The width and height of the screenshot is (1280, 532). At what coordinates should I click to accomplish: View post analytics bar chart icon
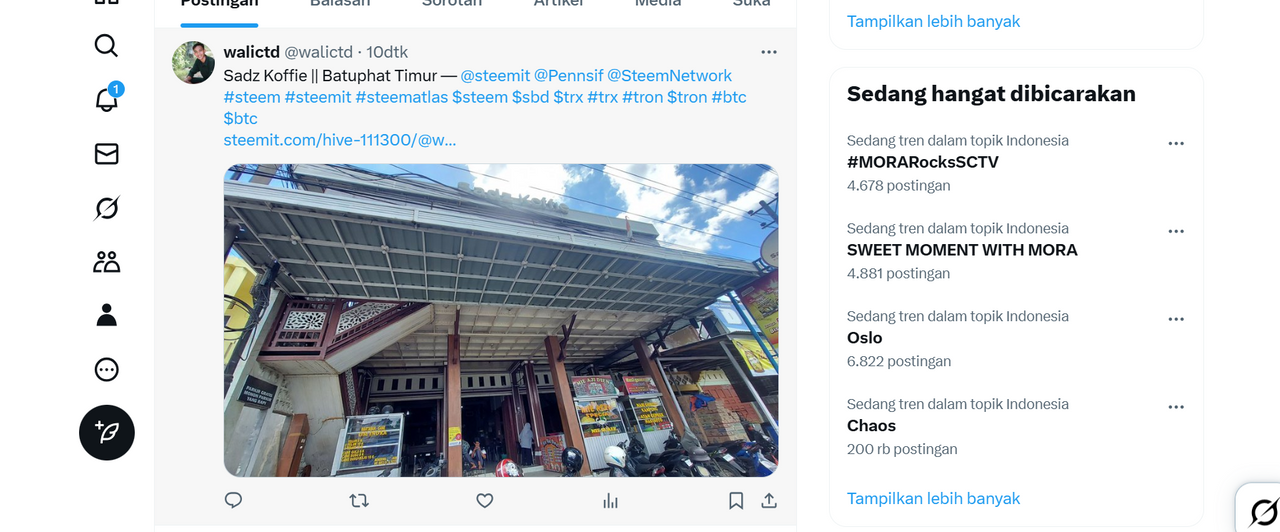click(610, 500)
